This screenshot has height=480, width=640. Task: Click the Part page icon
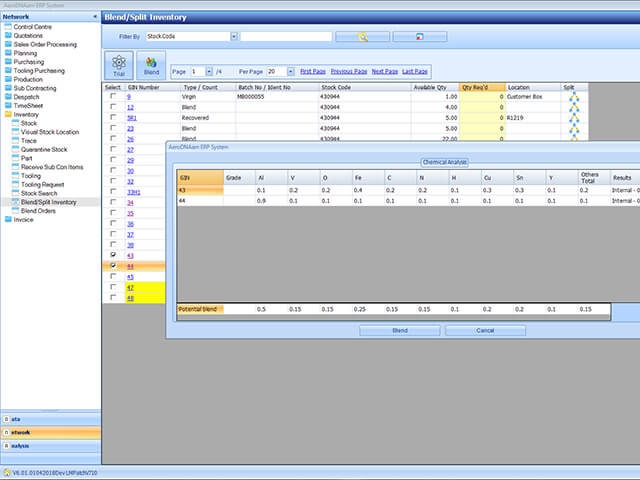tap(16, 158)
